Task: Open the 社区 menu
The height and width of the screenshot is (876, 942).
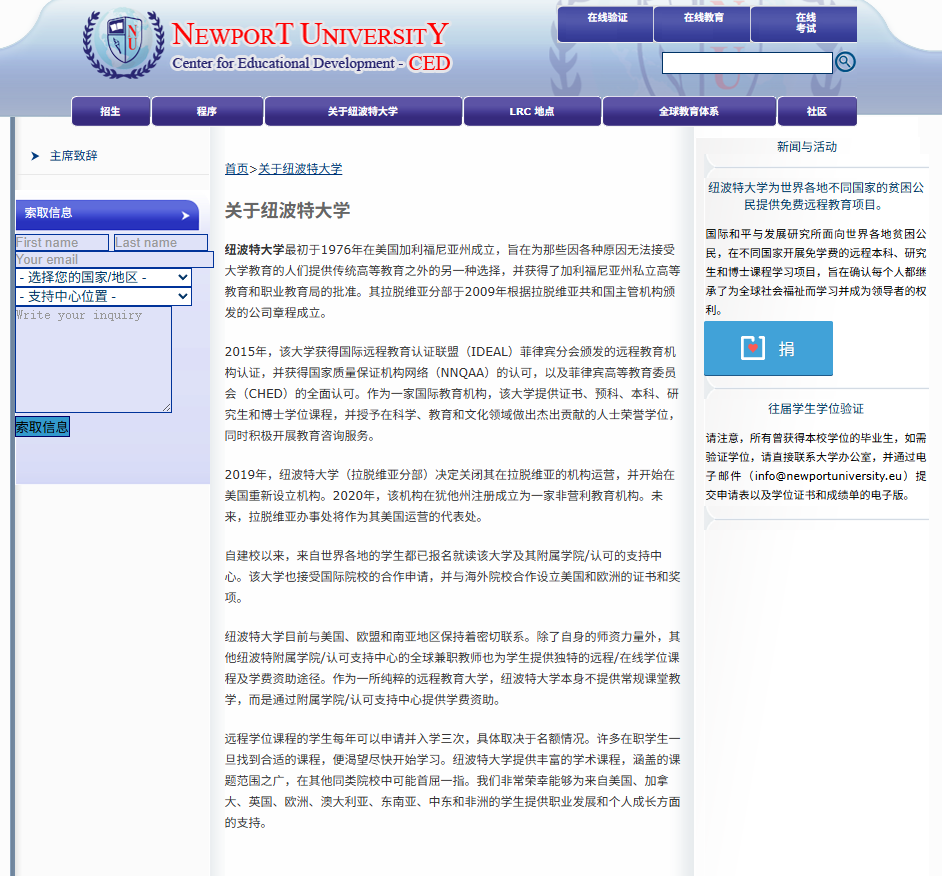Action: (x=817, y=111)
